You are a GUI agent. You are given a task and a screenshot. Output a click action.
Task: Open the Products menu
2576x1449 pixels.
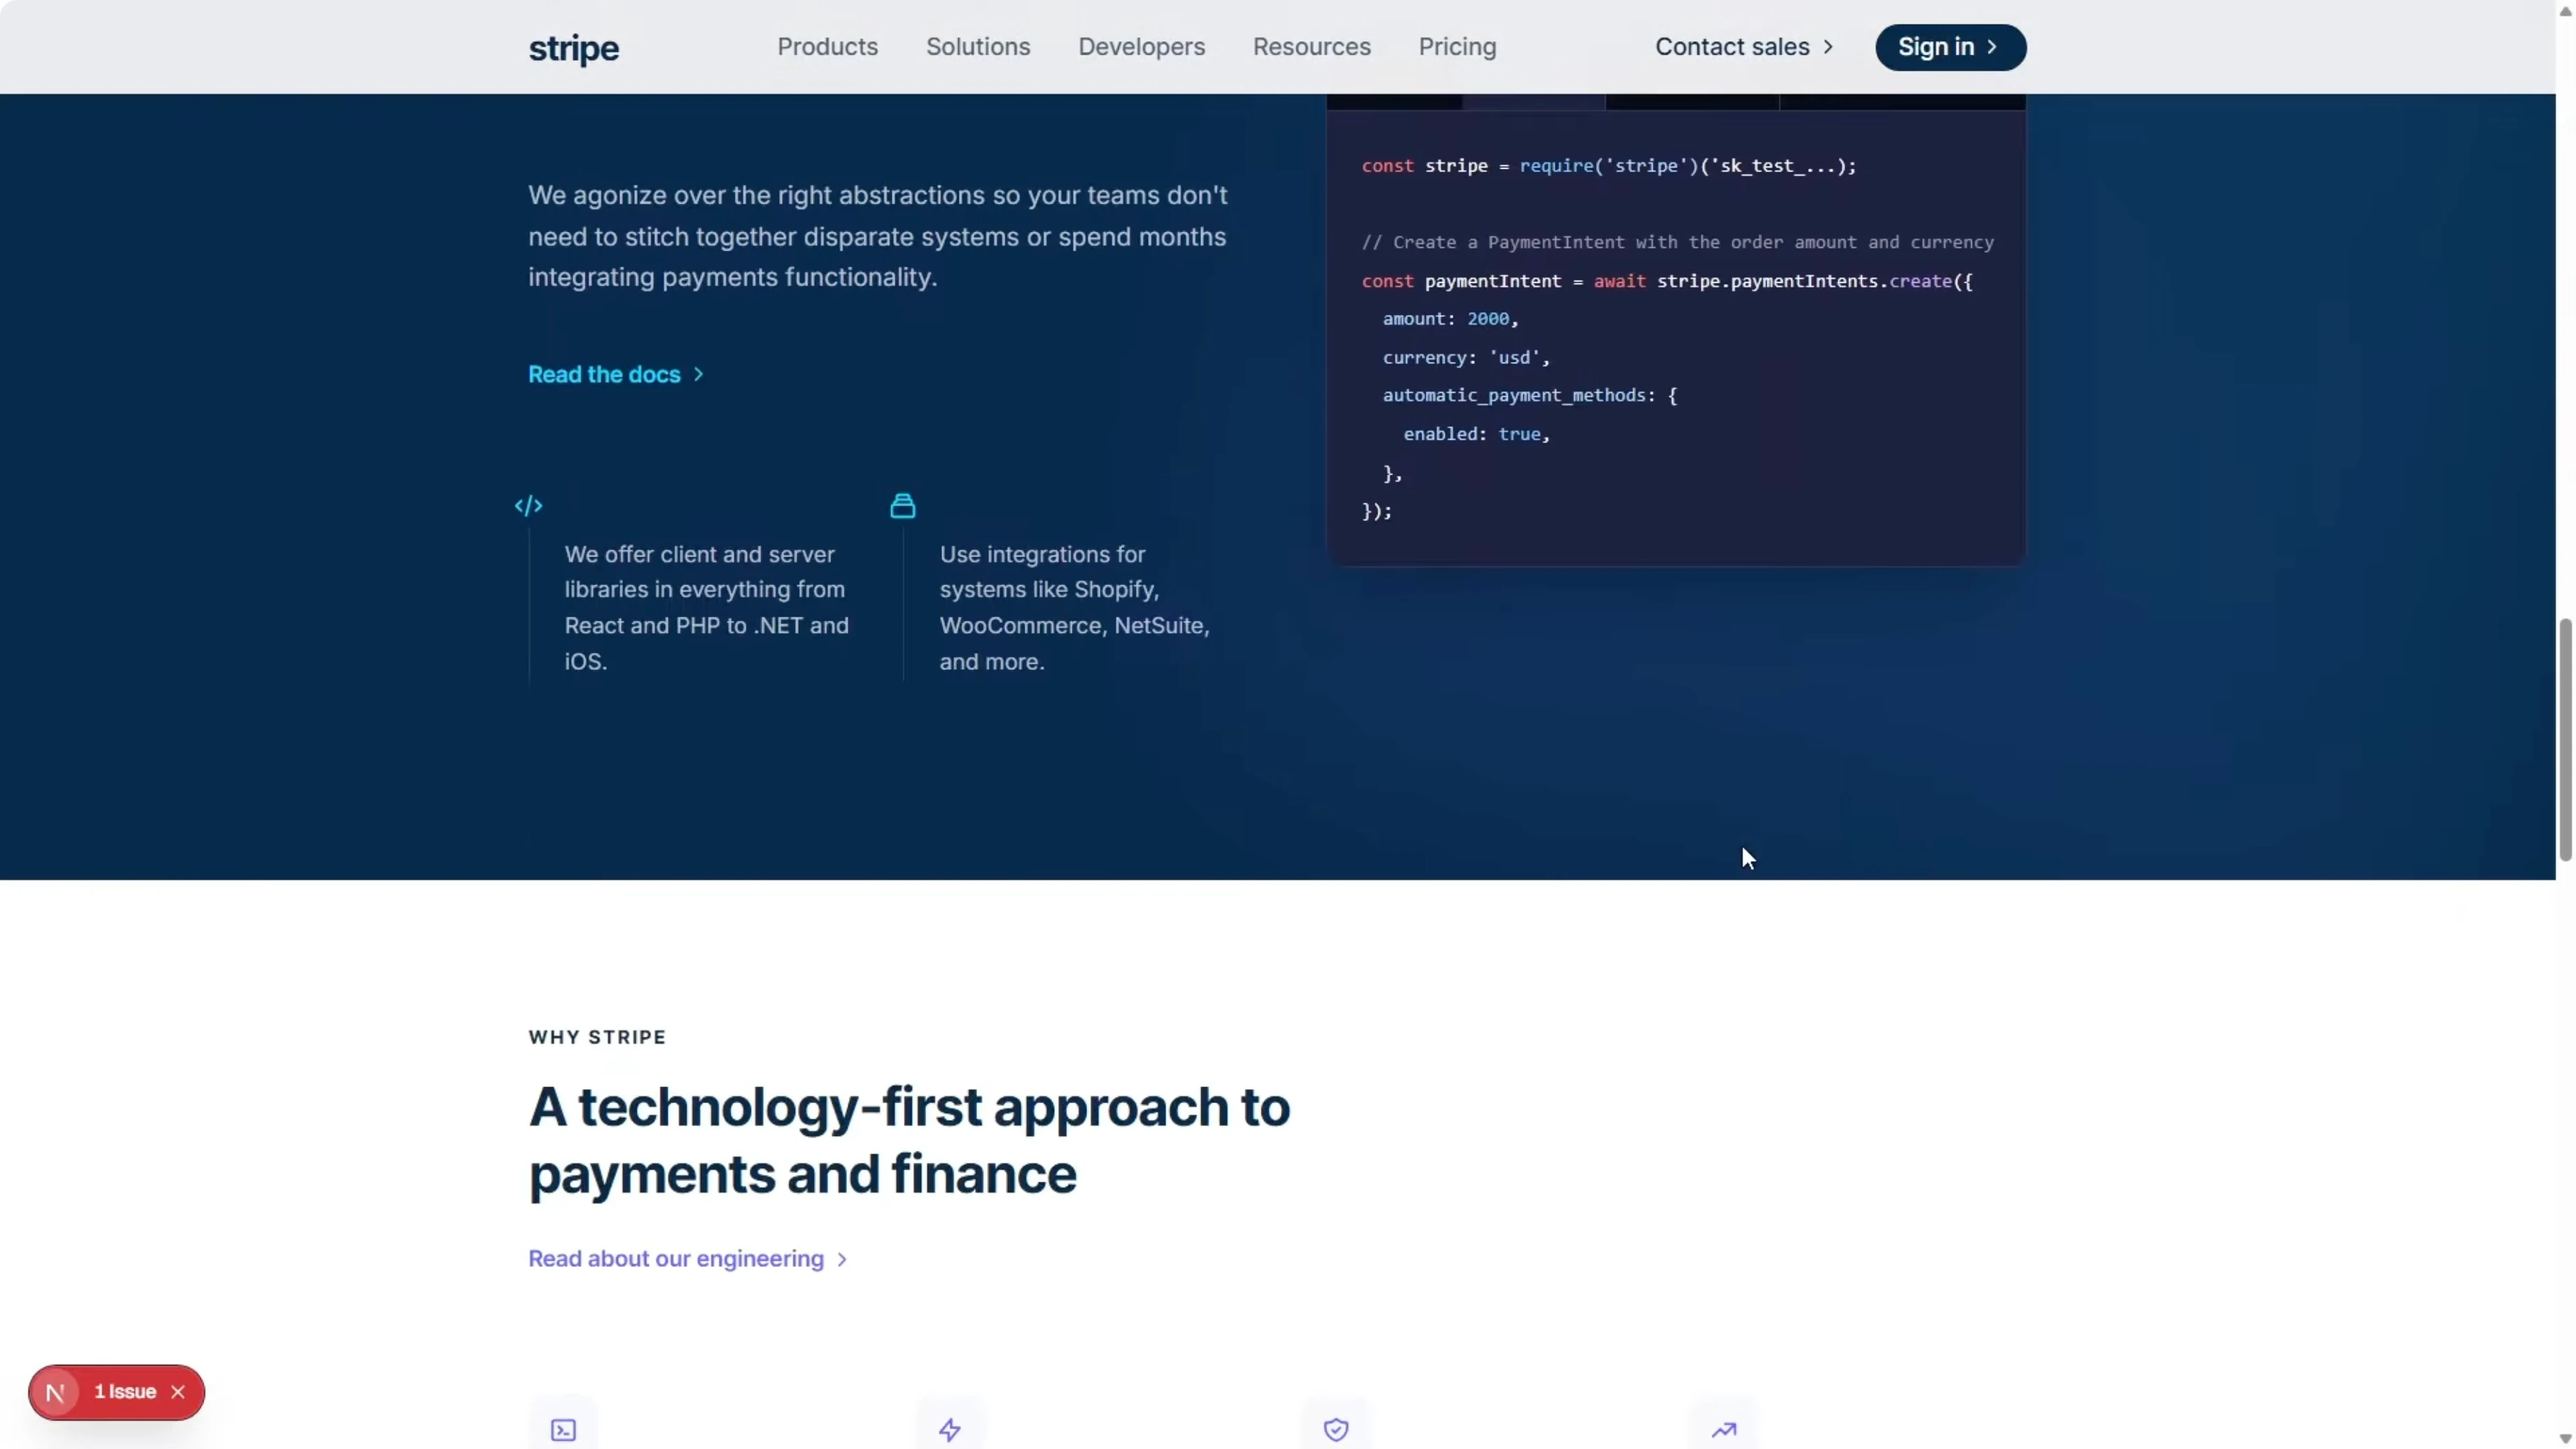pos(827,47)
